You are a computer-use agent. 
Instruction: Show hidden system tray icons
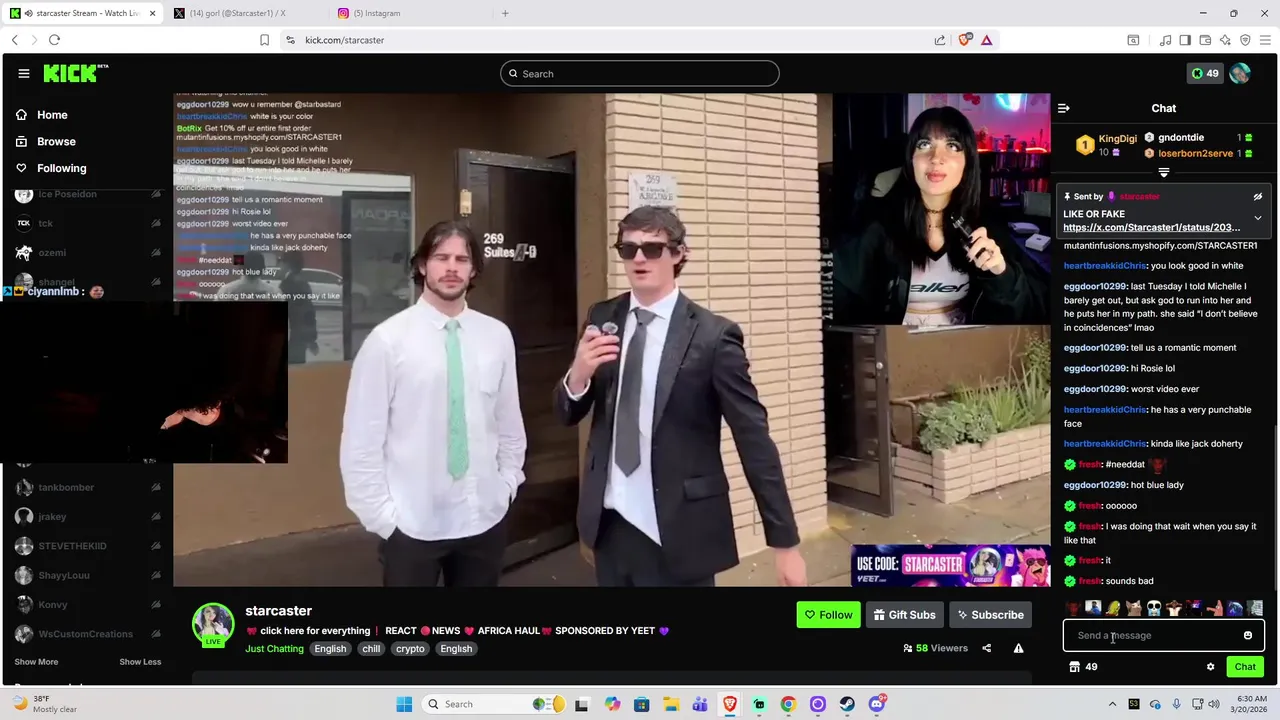[1112, 704]
